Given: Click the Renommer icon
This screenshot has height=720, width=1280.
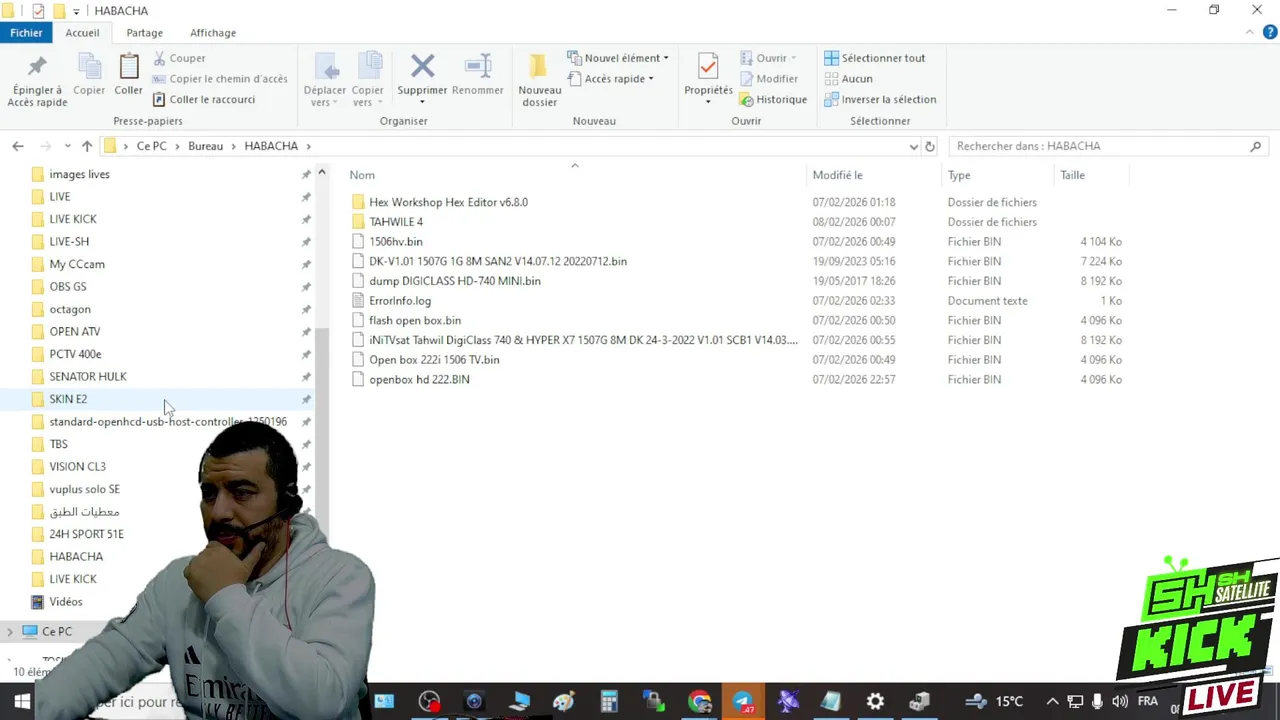Looking at the screenshot, I should [x=478, y=67].
